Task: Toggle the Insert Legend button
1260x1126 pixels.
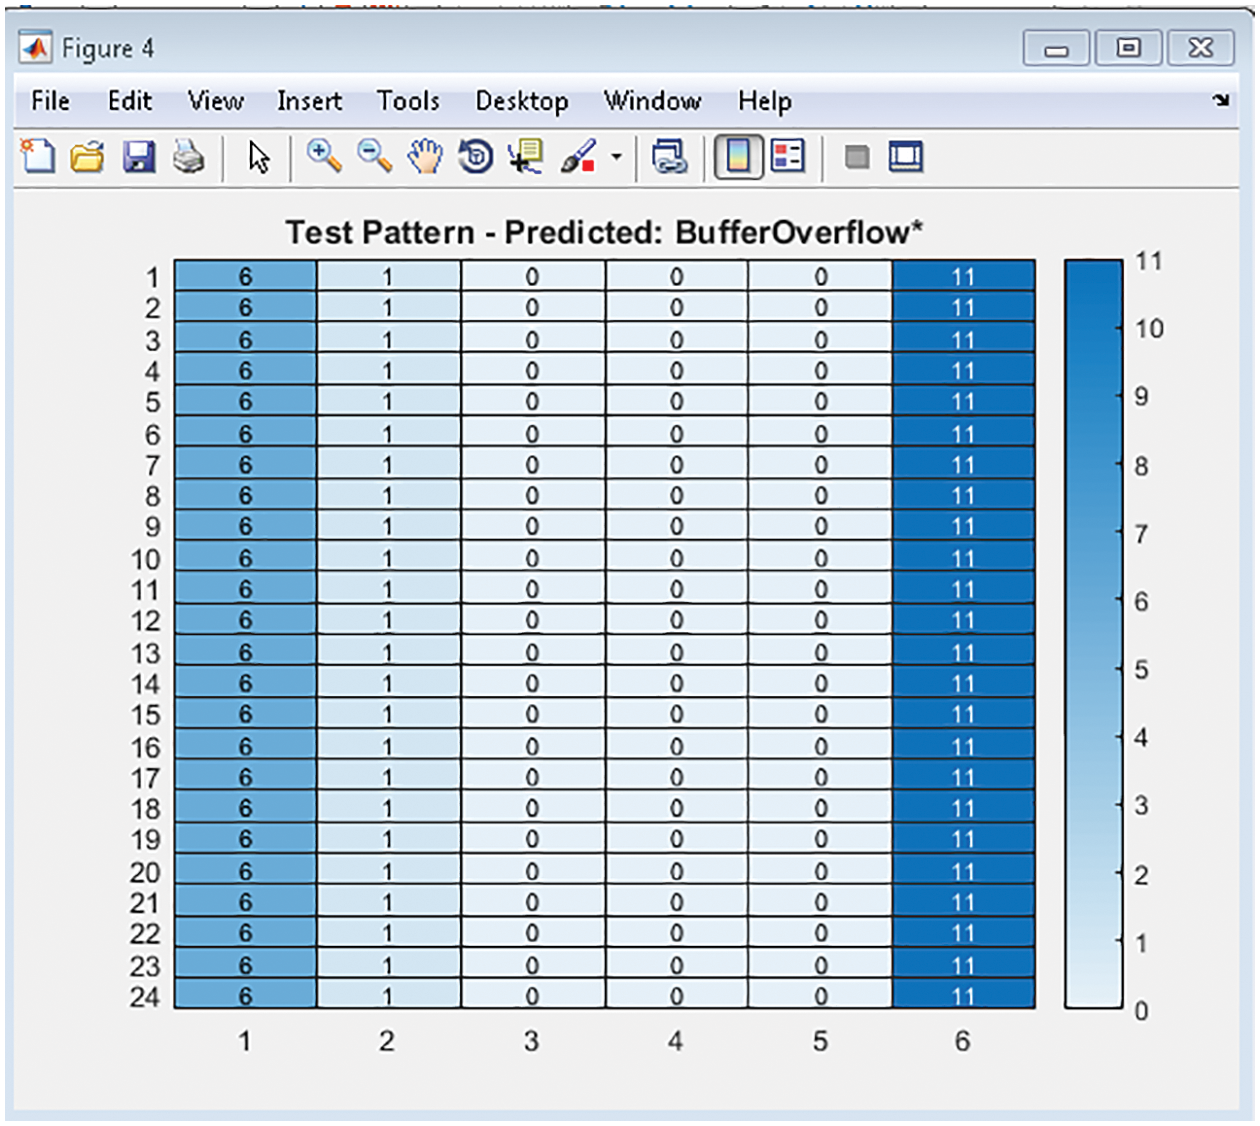Action: point(788,157)
